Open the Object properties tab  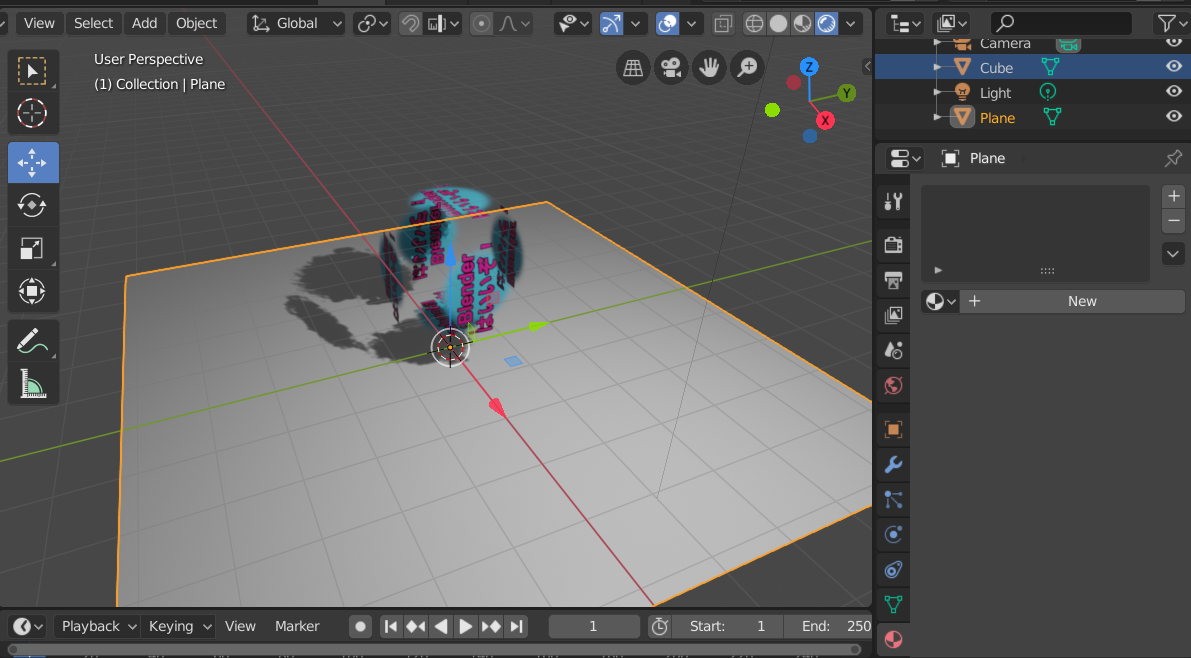click(893, 429)
